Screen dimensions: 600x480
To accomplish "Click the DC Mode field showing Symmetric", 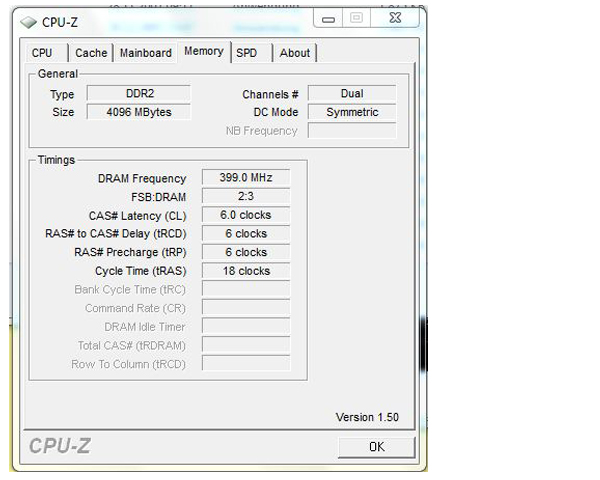I will [x=352, y=112].
